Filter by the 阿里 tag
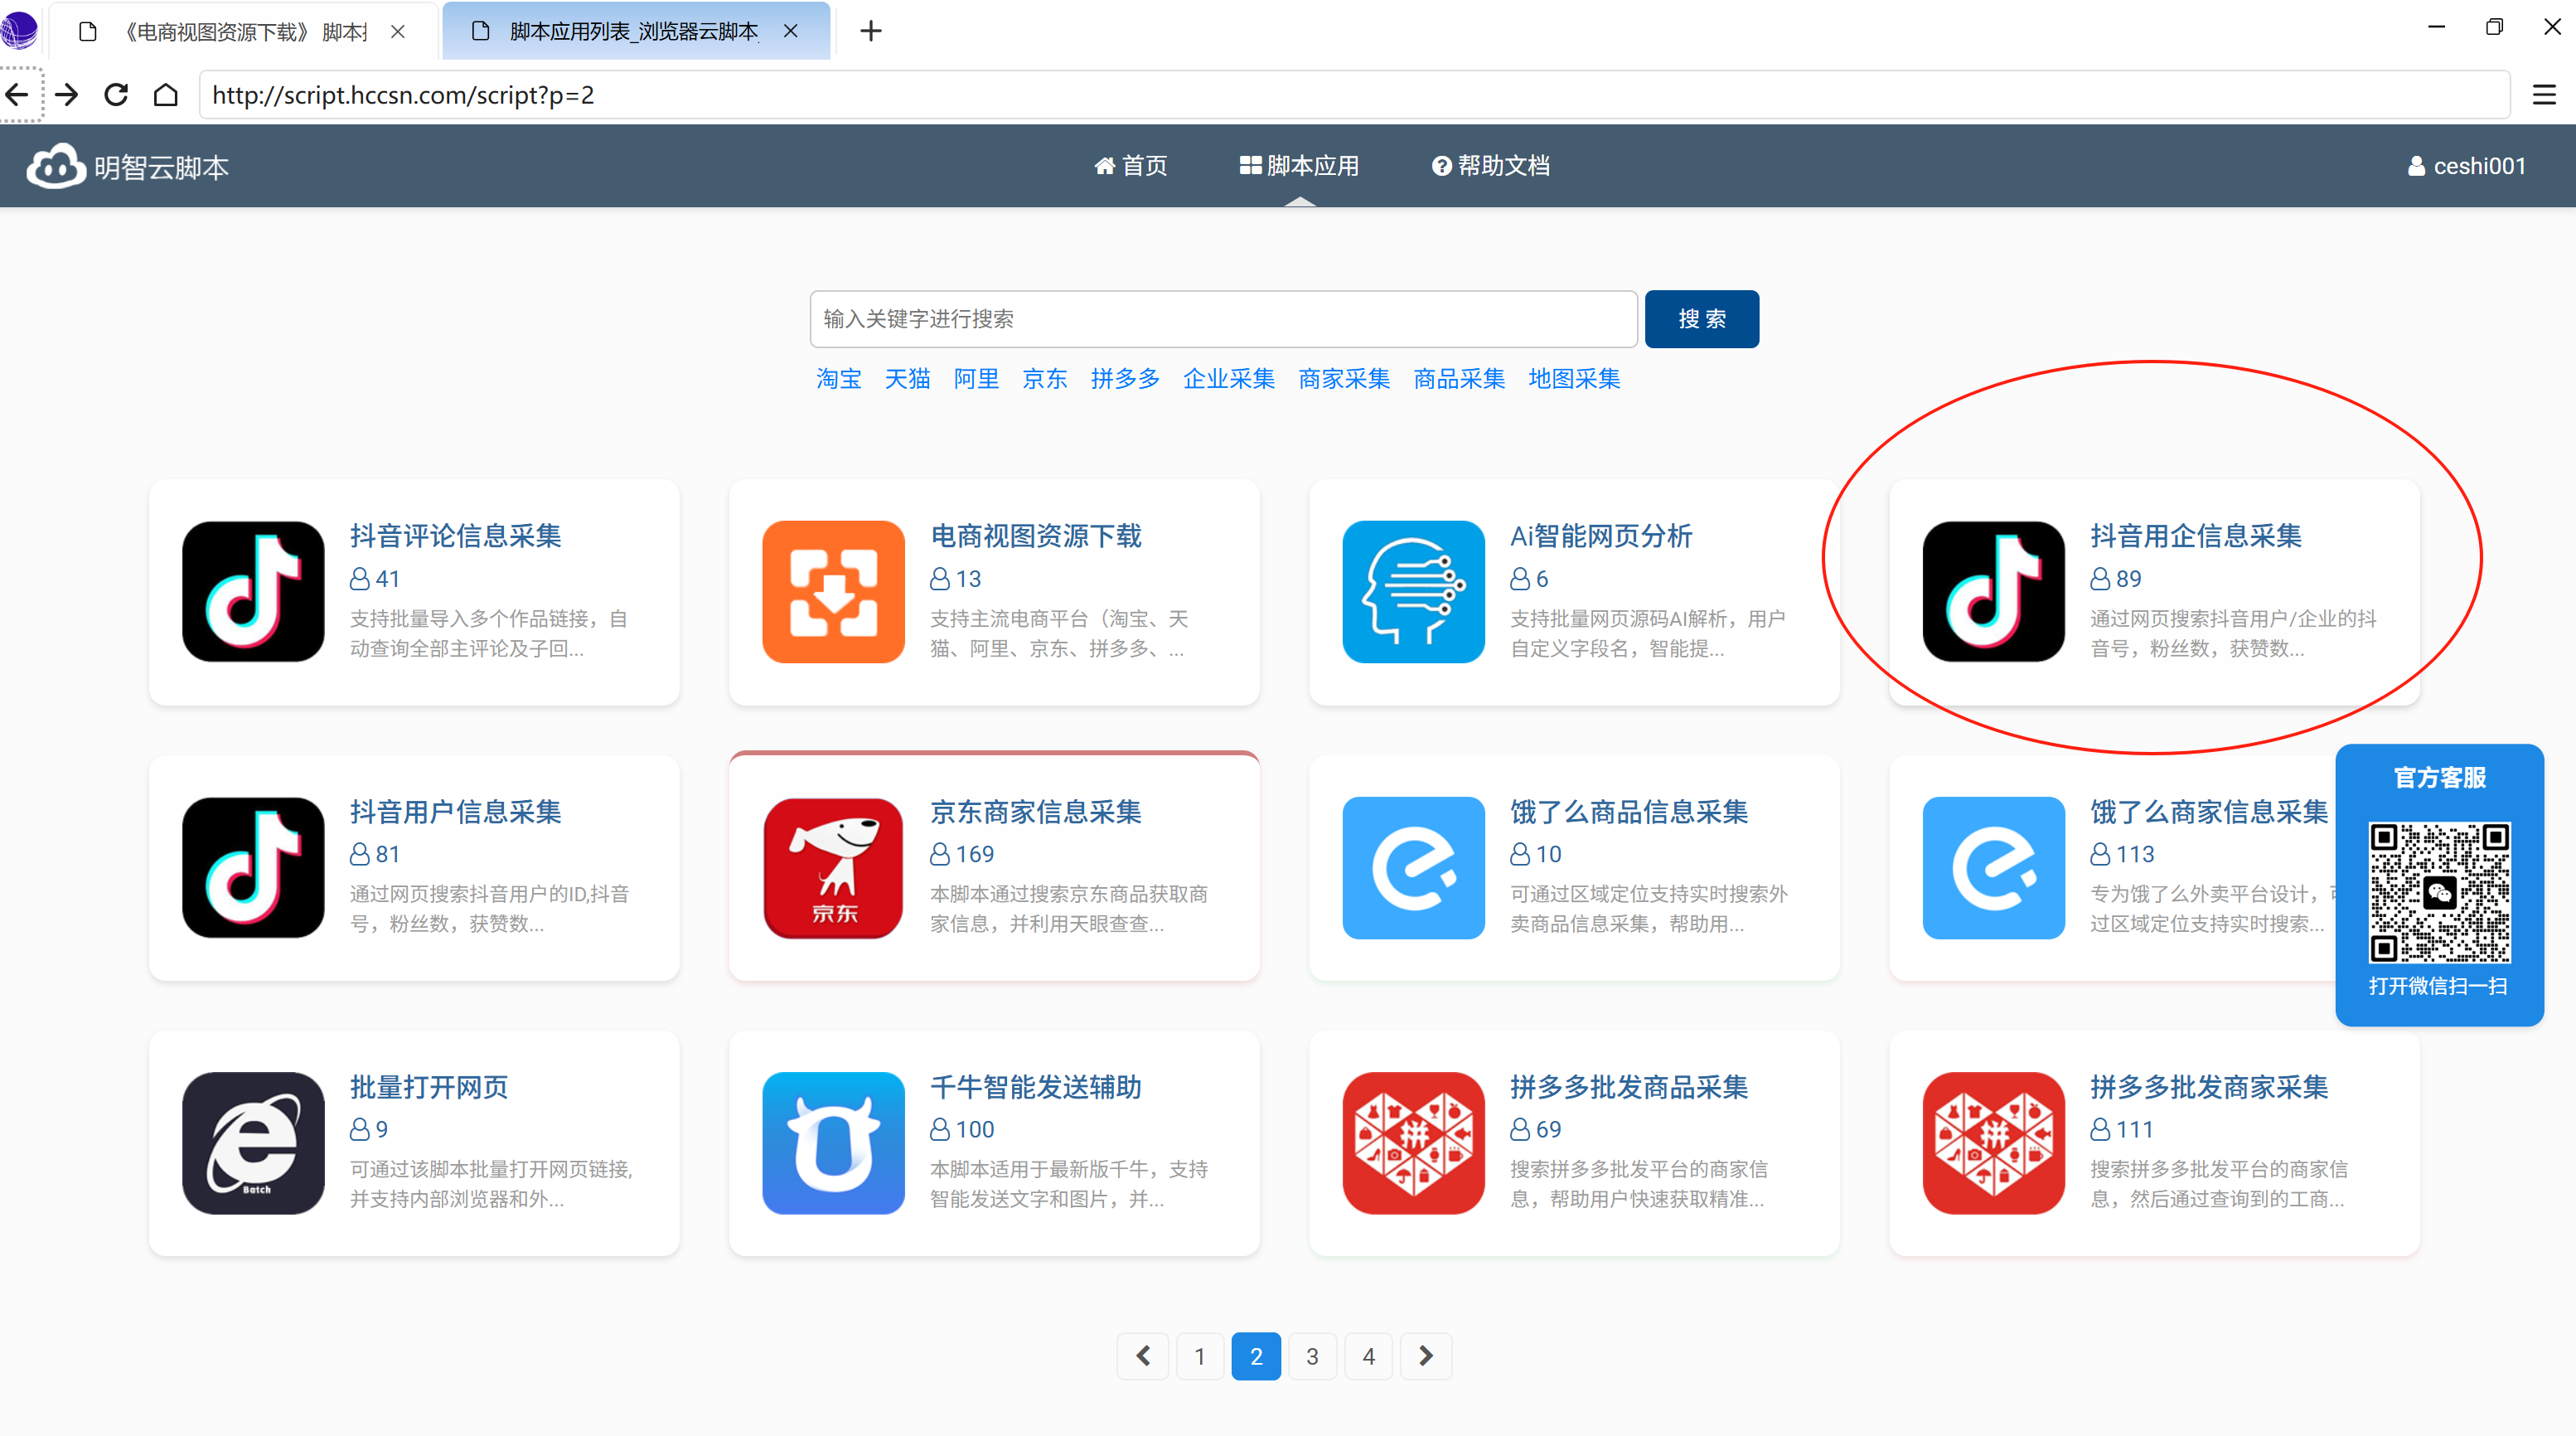The image size is (2576, 1436). coord(976,379)
